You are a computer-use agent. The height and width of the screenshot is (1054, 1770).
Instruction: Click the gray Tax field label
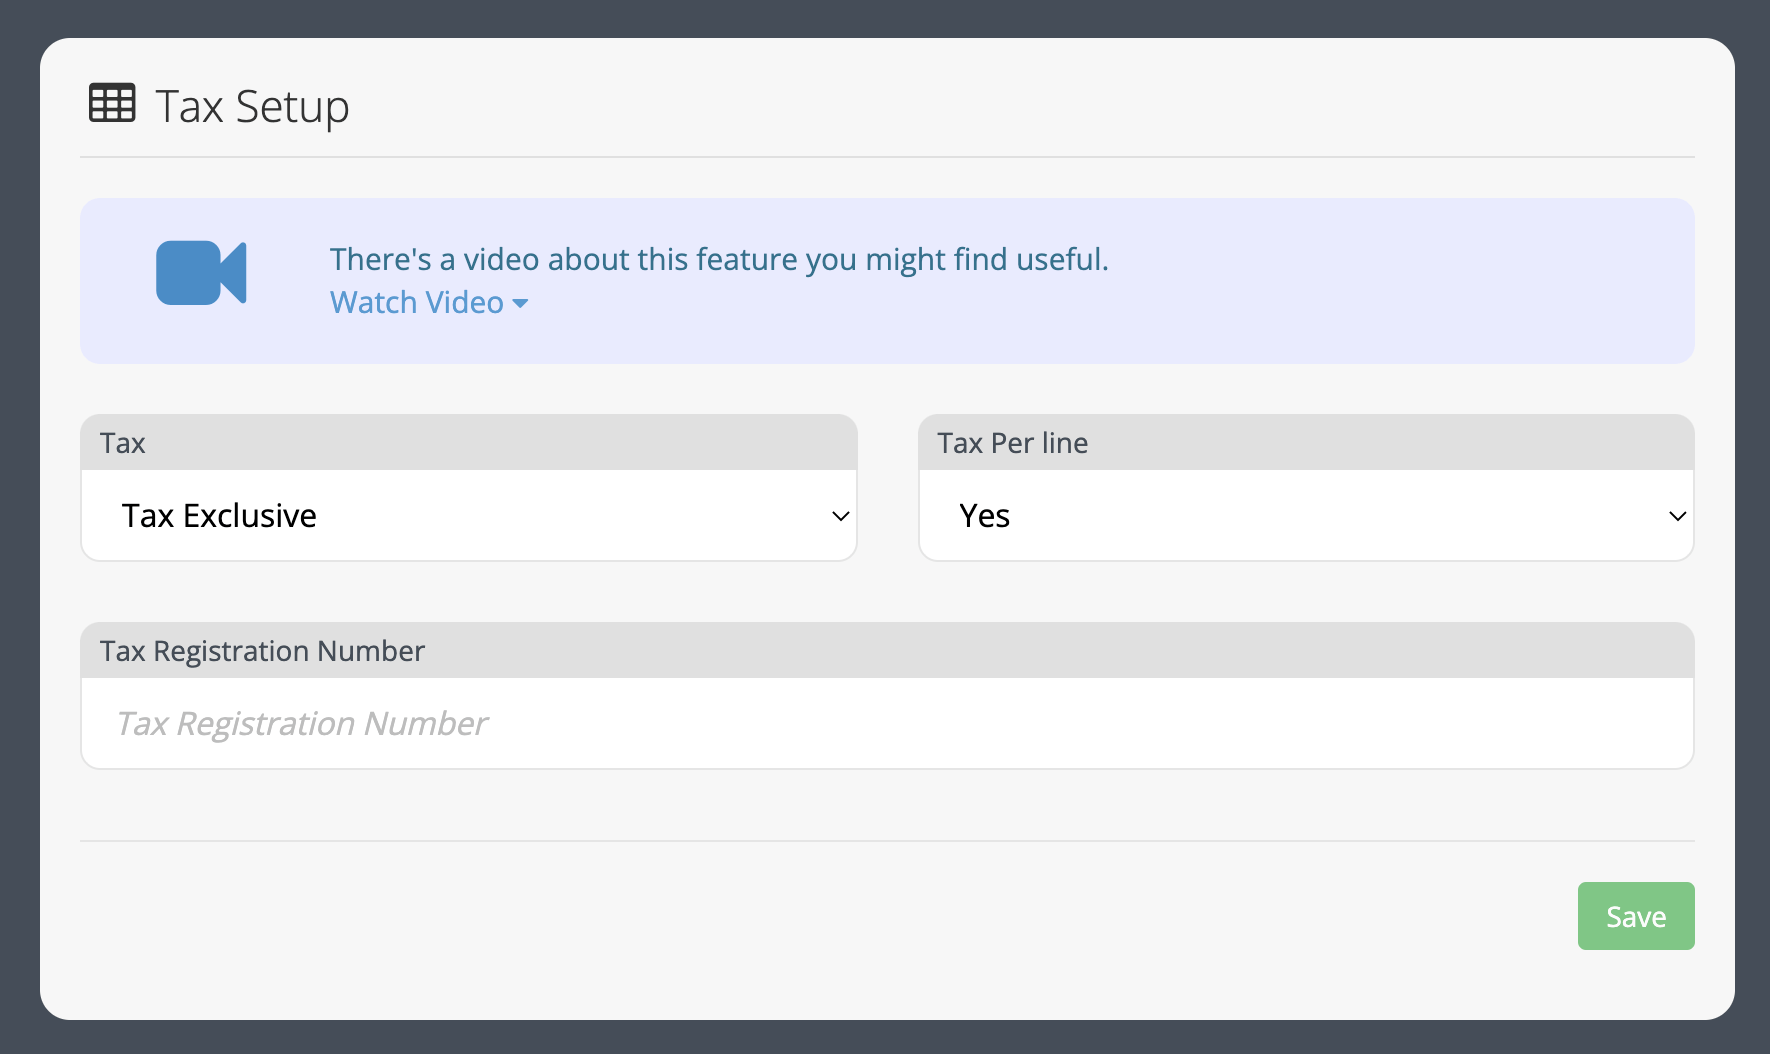123,443
